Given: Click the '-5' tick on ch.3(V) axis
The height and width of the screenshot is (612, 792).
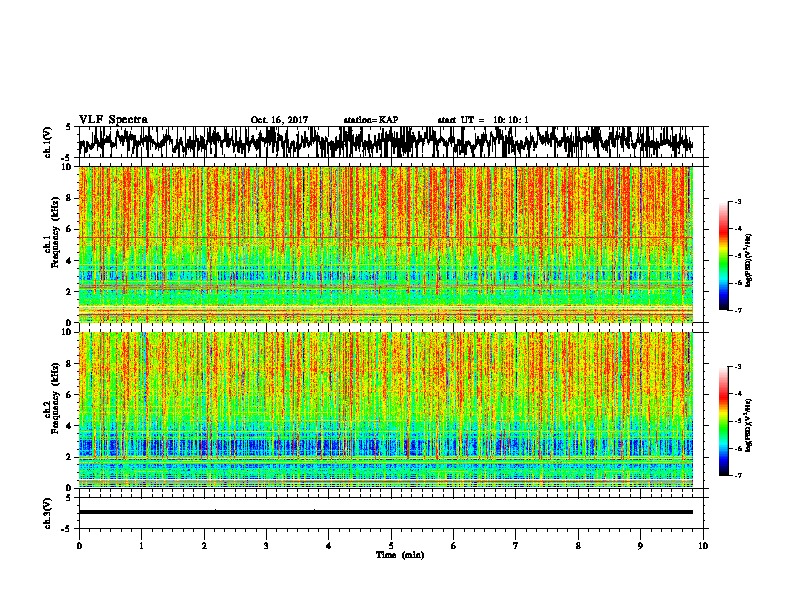Looking at the screenshot, I should pyautogui.click(x=67, y=529).
